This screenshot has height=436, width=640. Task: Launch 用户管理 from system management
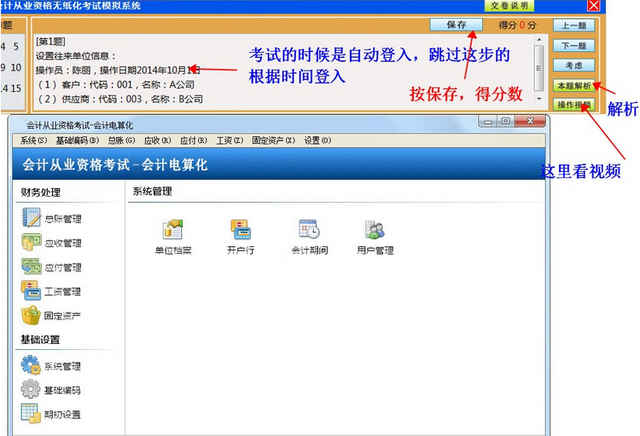point(375,236)
